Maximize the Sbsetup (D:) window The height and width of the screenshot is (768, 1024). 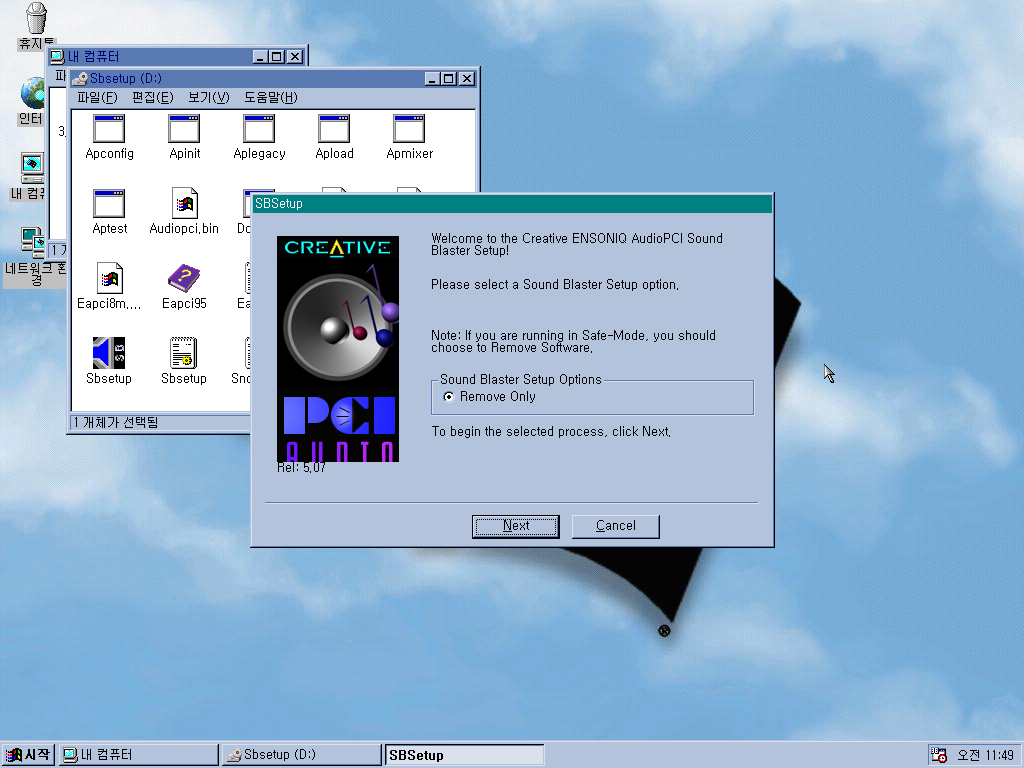(x=448, y=79)
